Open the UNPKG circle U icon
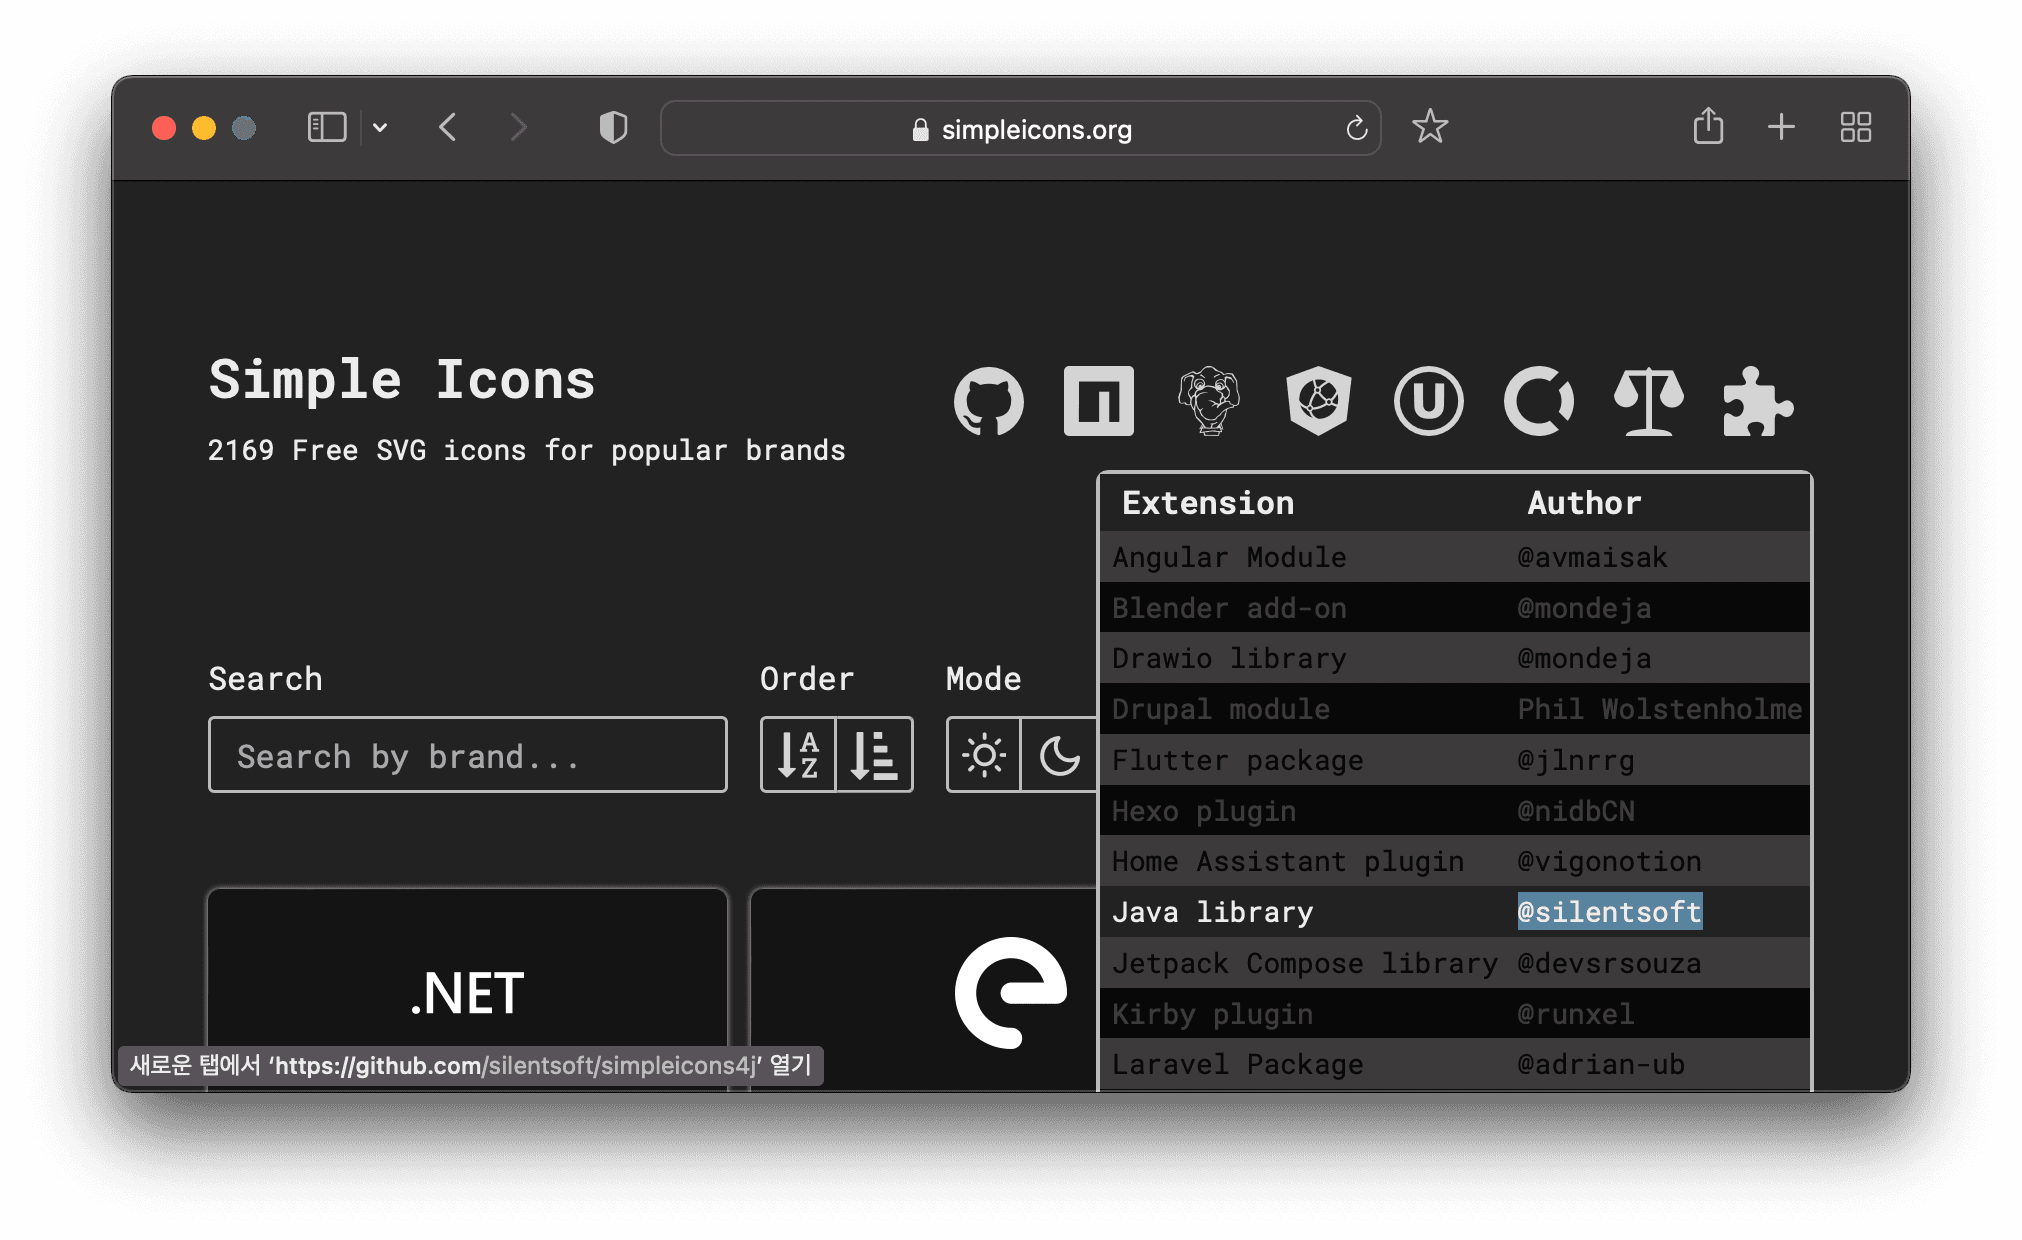The height and width of the screenshot is (1240, 2022). [1428, 401]
